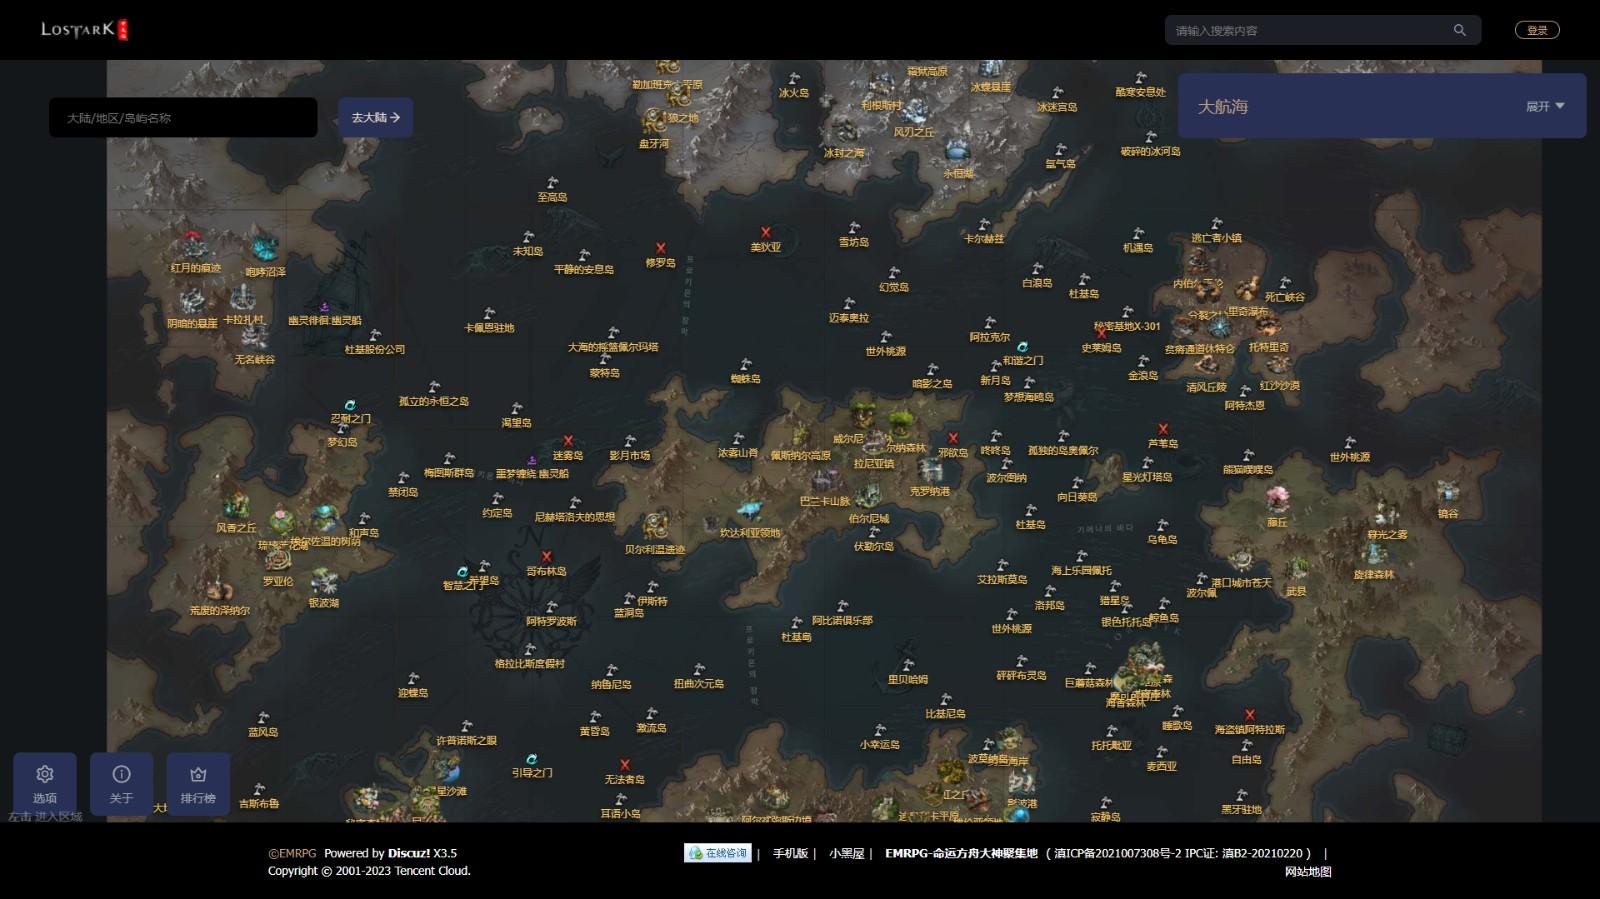The image size is (1600, 899).
Task: Click the 扭曲次元岛 island marker
Action: pos(698,670)
